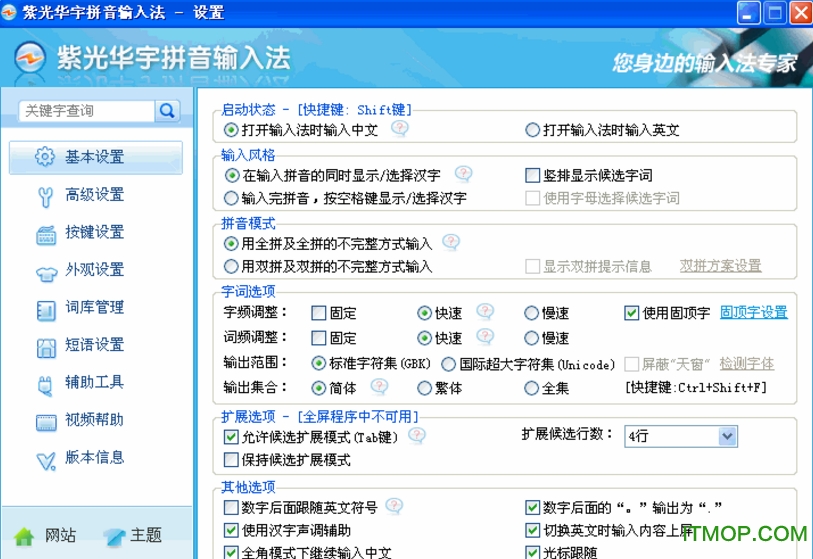Open 高级设置 section

pos(94,195)
